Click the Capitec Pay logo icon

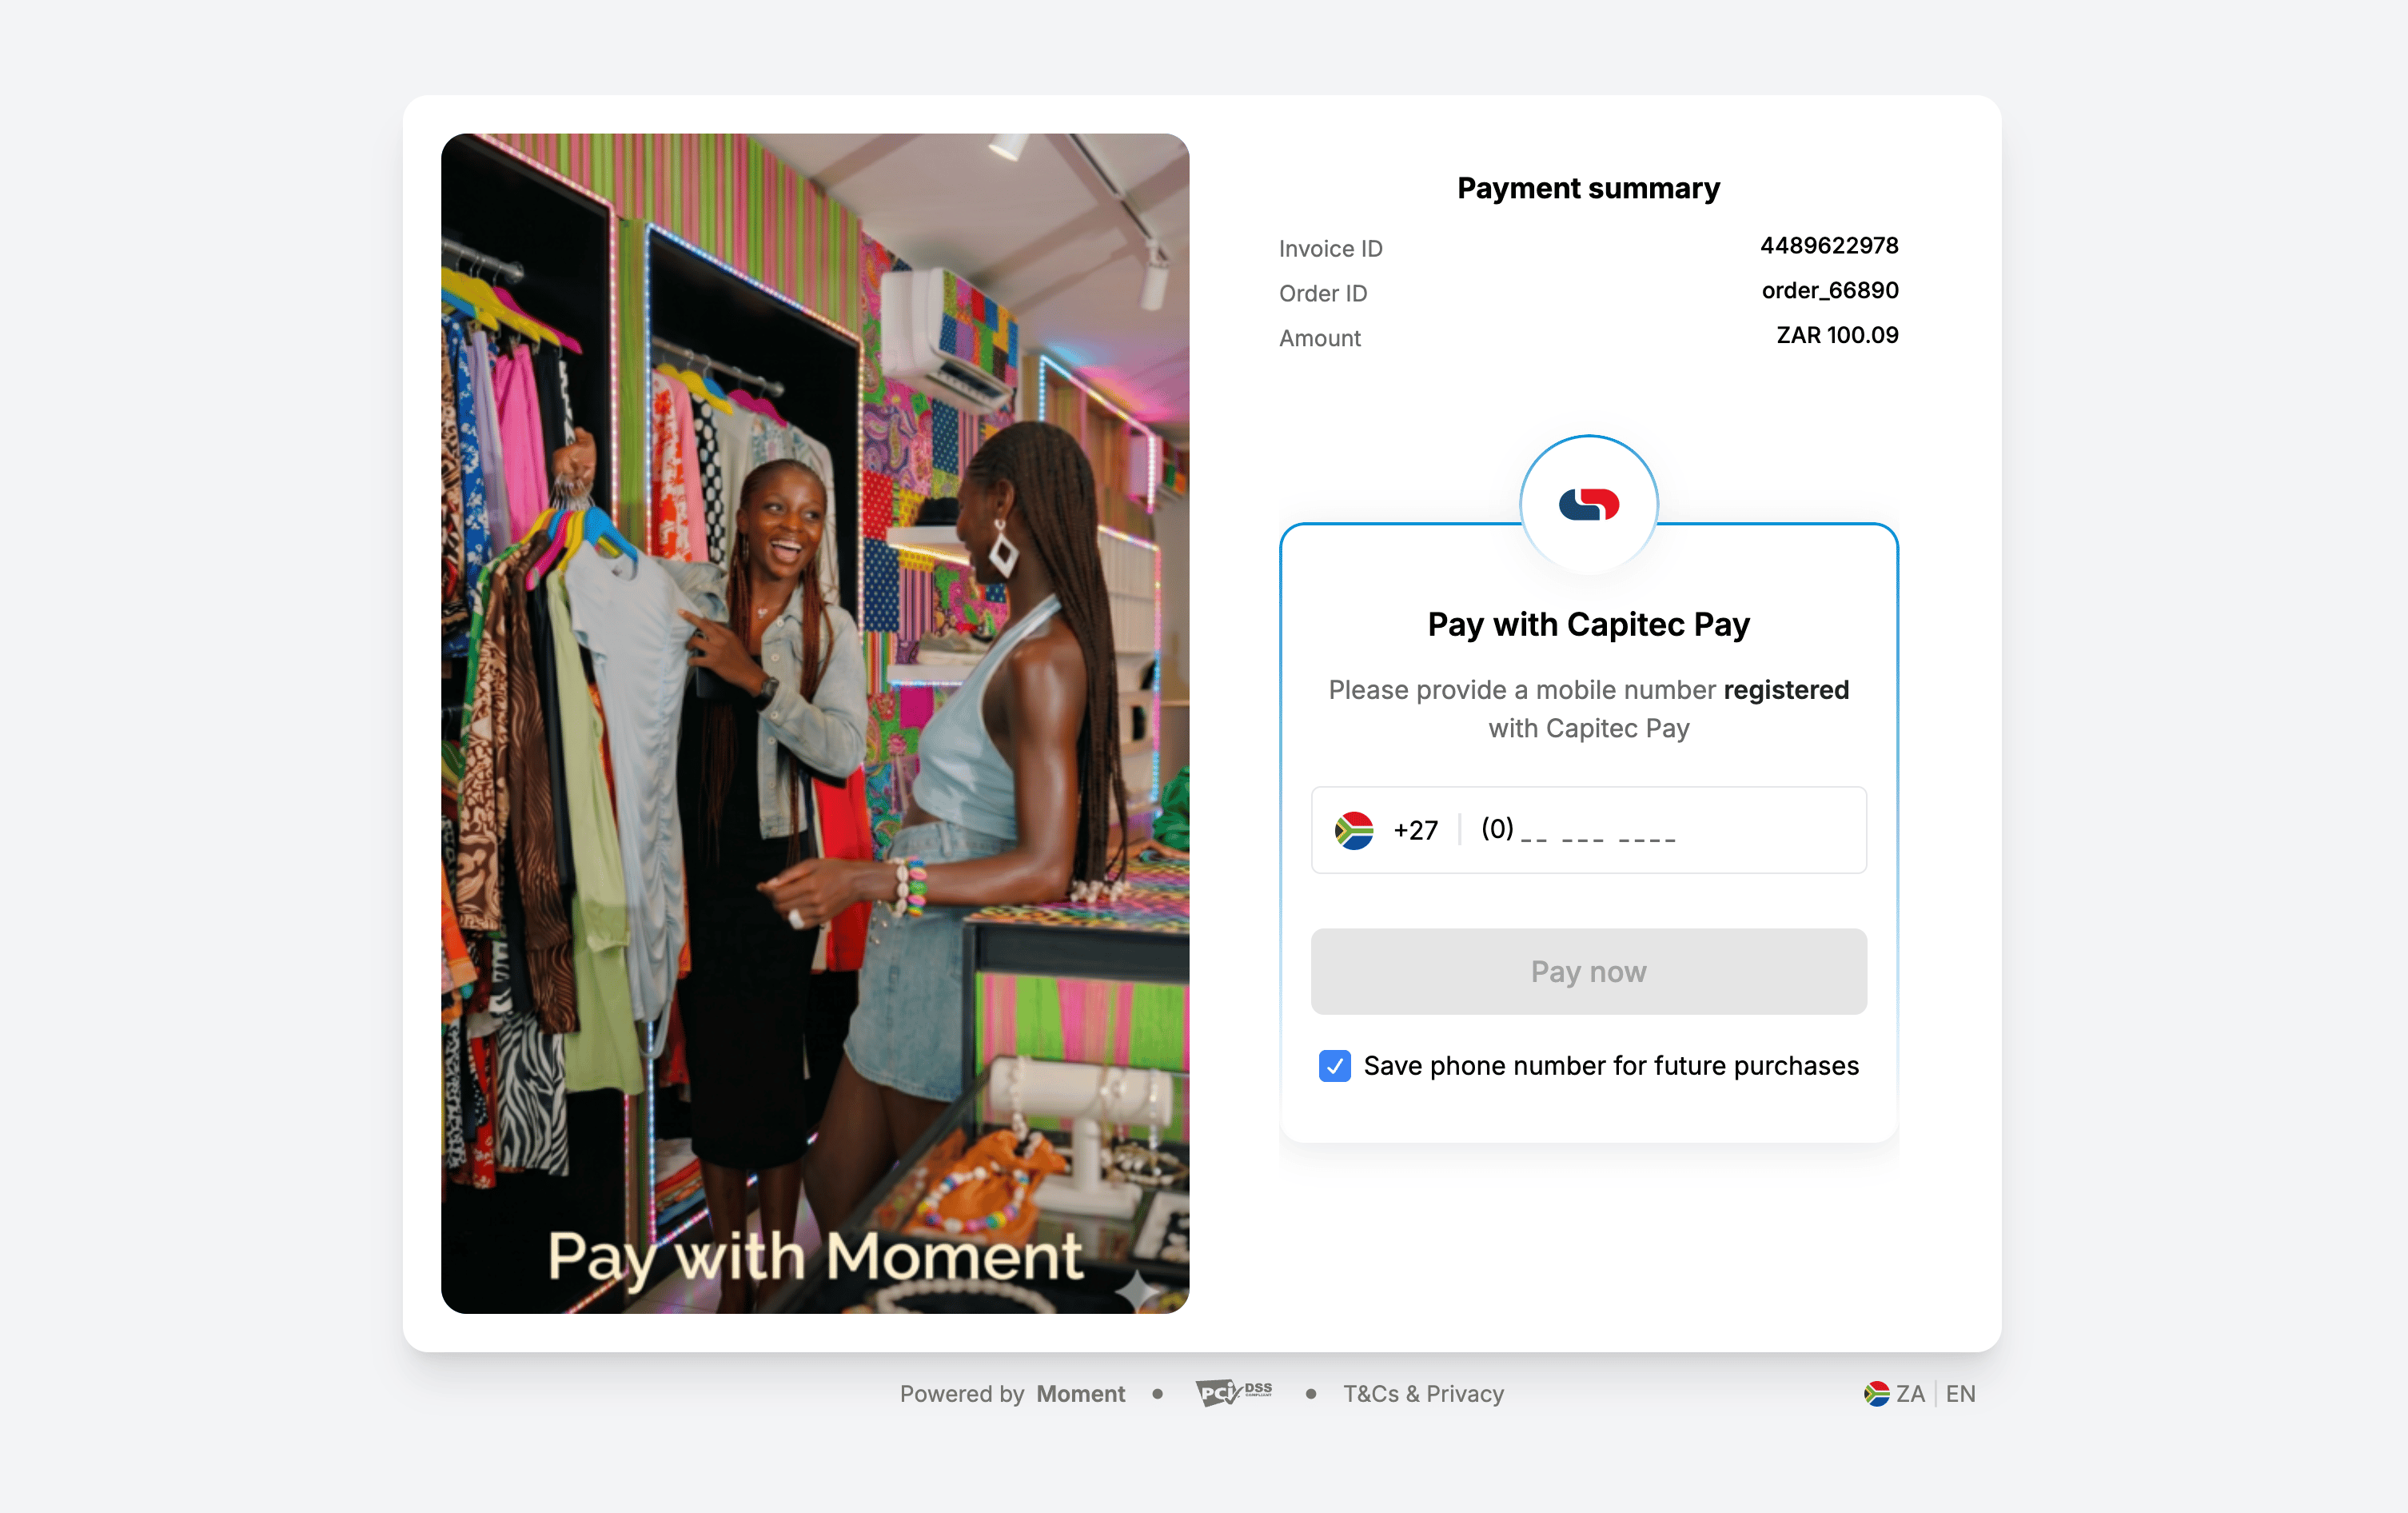[x=1588, y=504]
